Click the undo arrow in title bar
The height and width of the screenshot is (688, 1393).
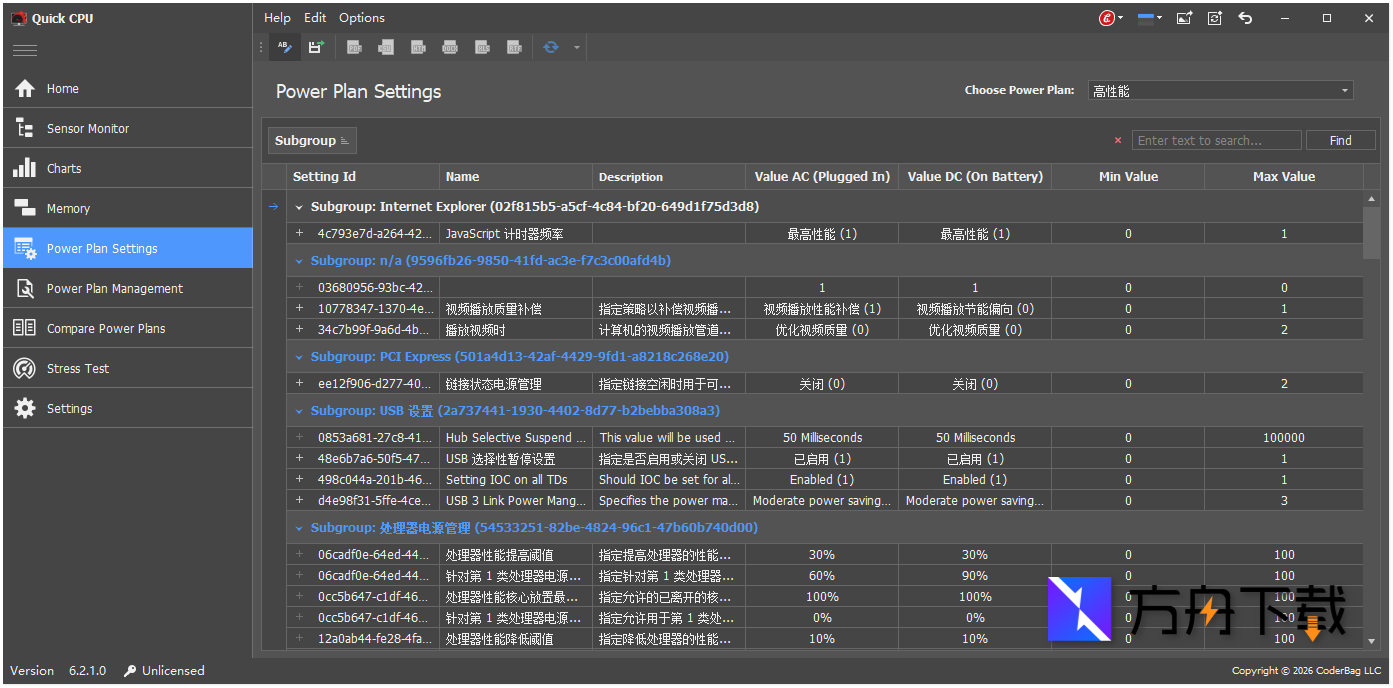click(x=1245, y=18)
